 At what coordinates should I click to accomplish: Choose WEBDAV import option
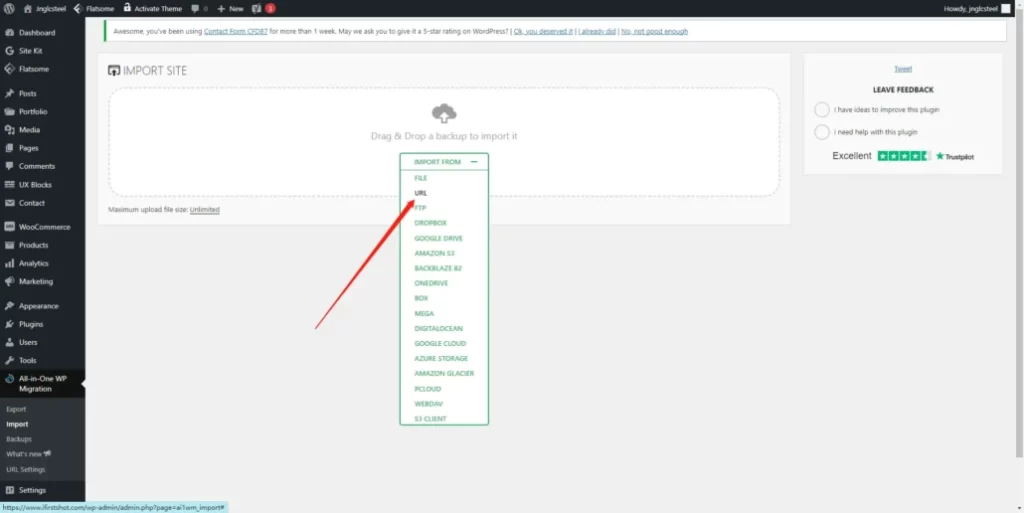(x=428, y=404)
